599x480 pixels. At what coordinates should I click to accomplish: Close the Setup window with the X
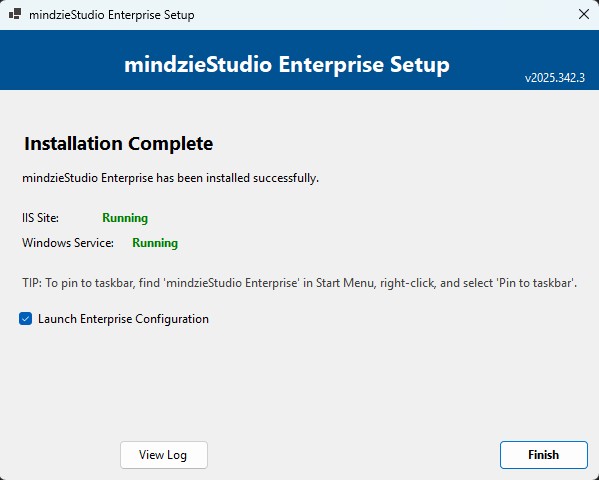tap(583, 15)
